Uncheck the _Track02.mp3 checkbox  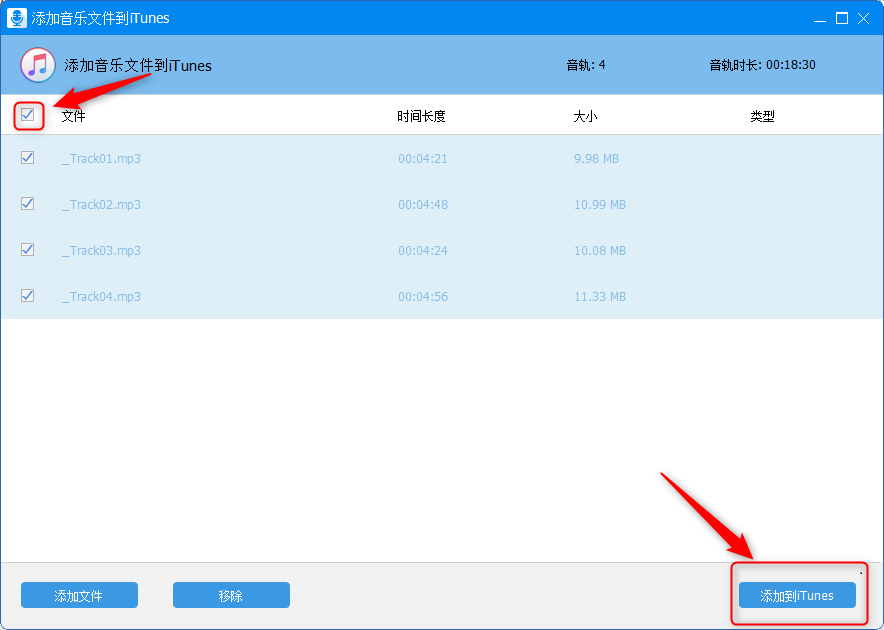tap(28, 204)
